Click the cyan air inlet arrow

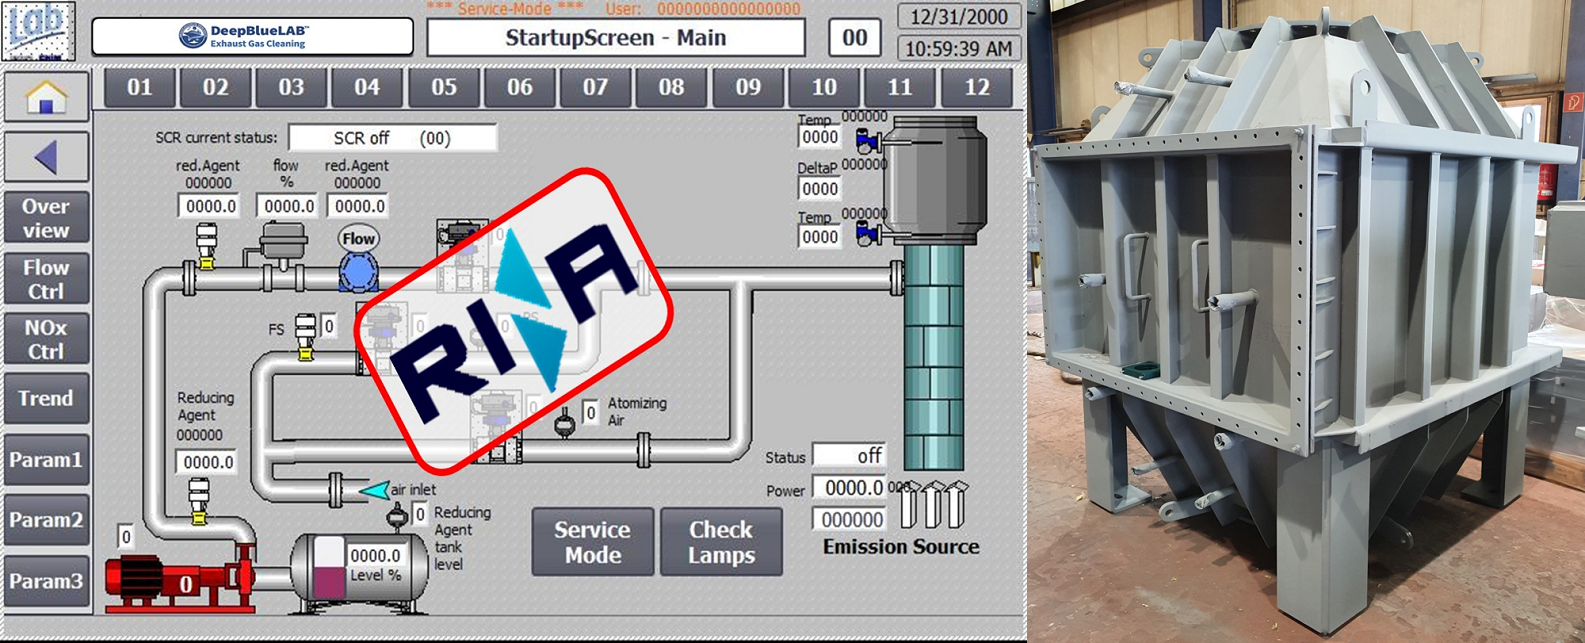(374, 490)
